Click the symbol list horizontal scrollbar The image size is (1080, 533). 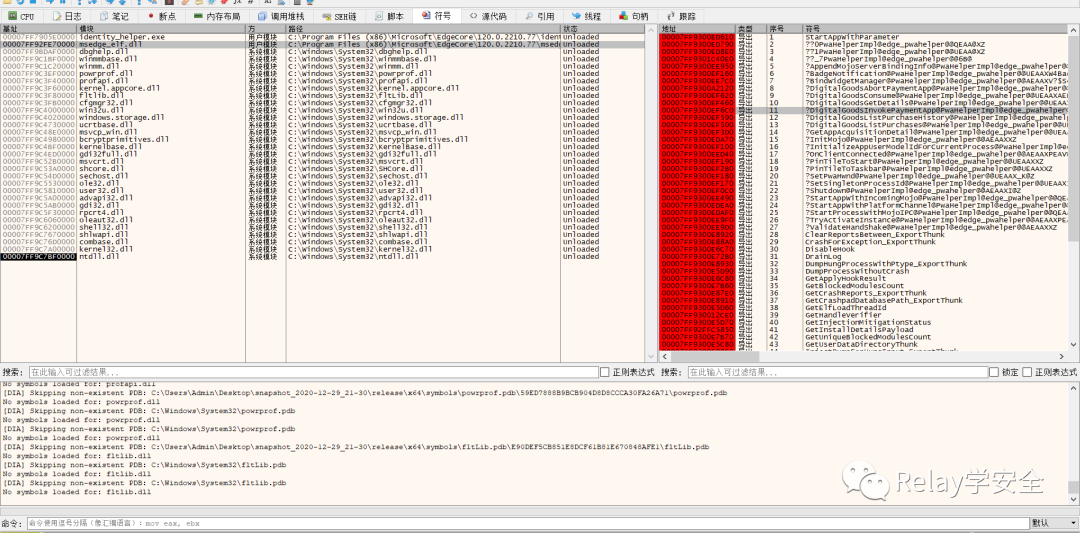tap(864, 356)
